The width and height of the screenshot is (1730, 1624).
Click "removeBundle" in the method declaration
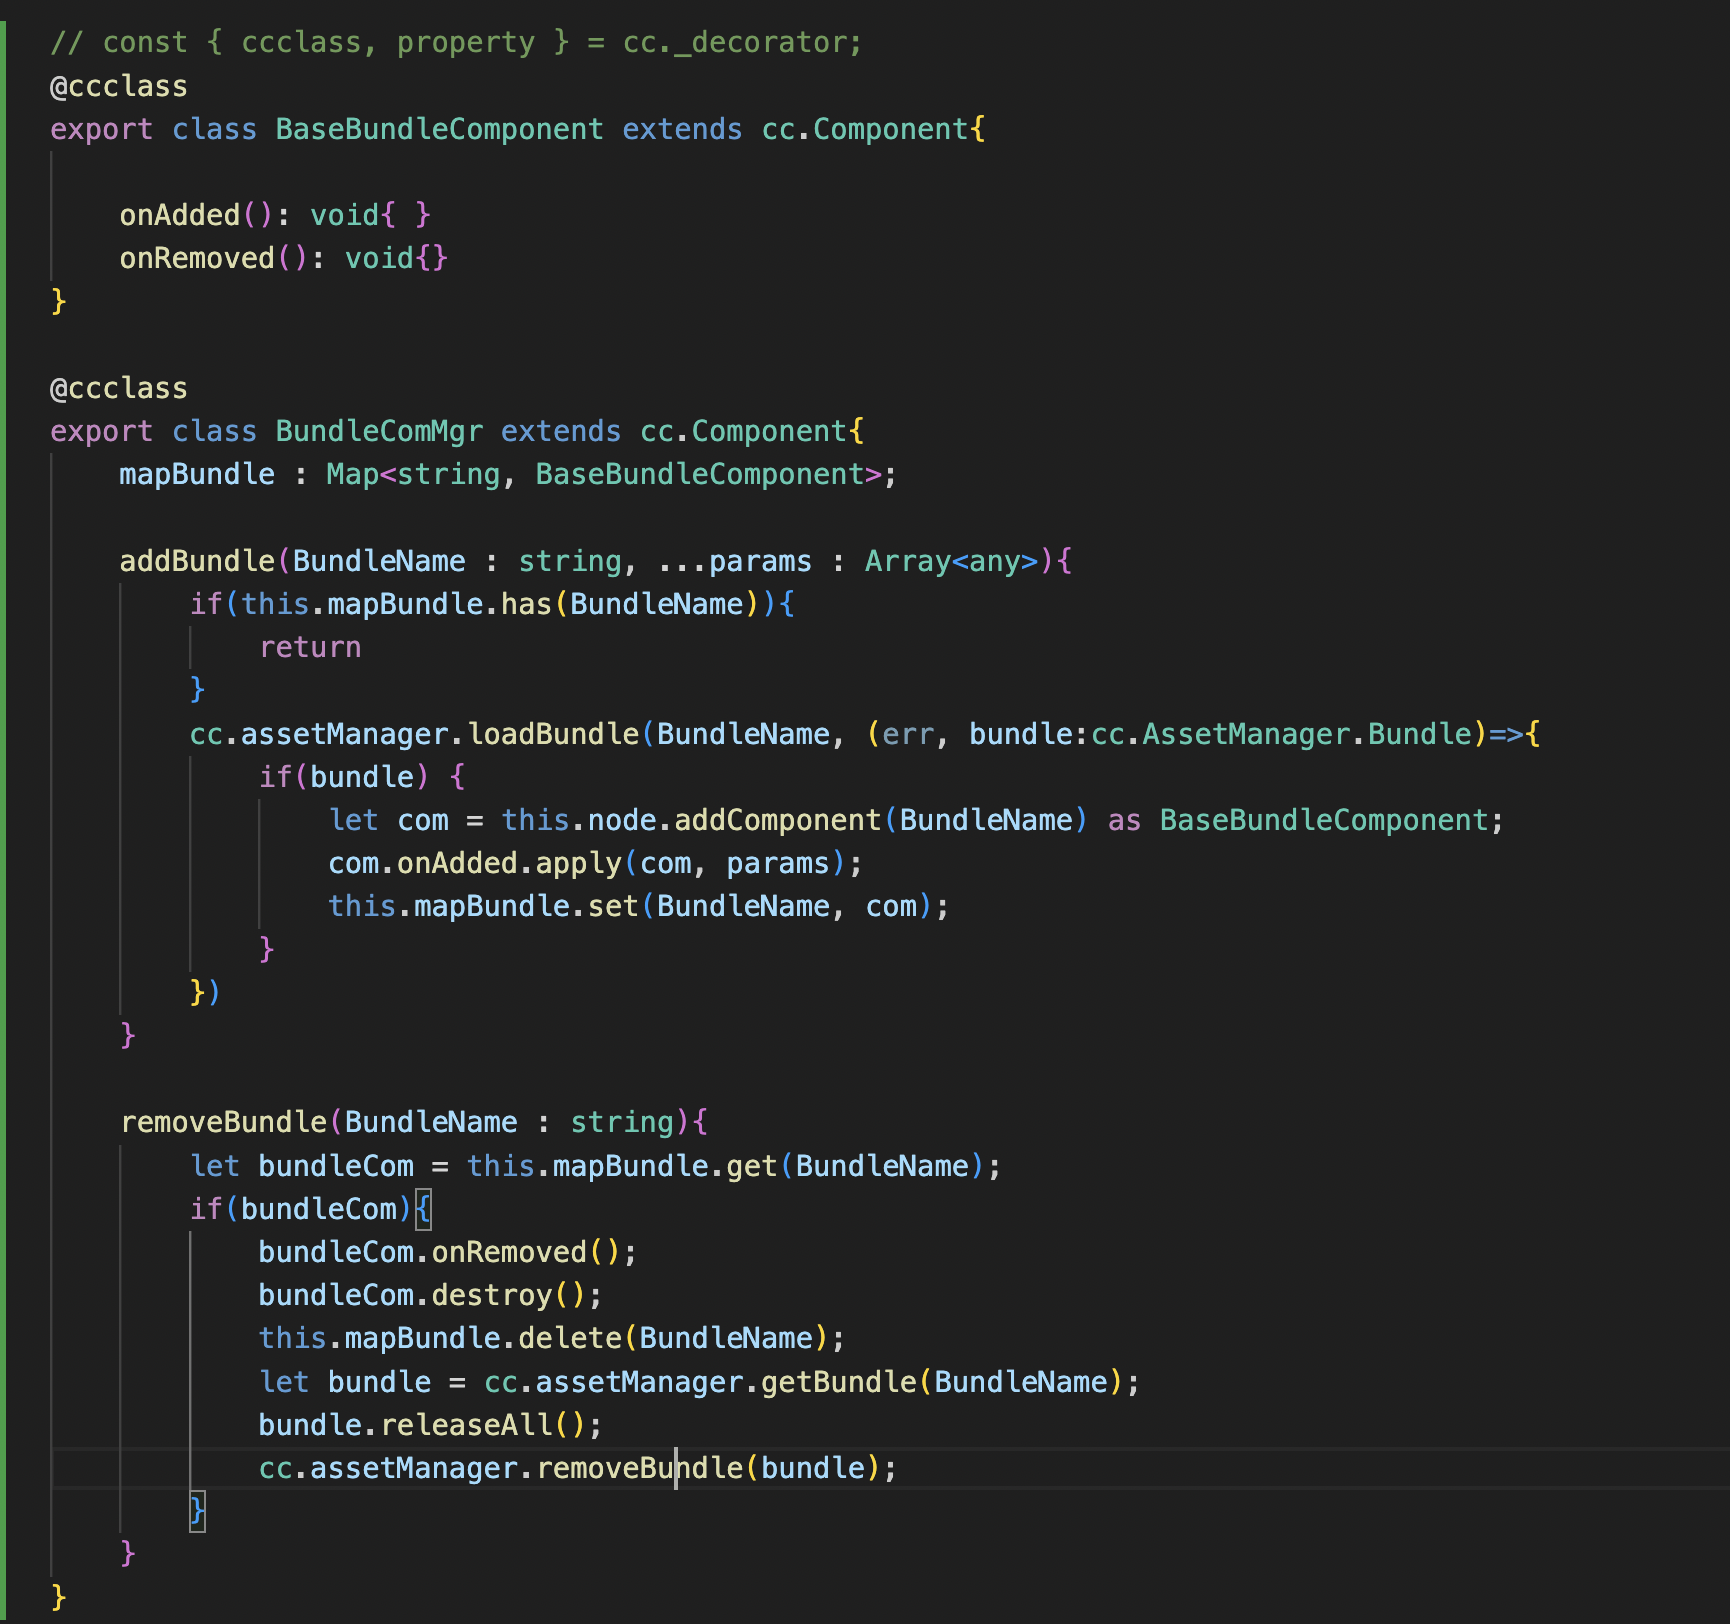223,1122
